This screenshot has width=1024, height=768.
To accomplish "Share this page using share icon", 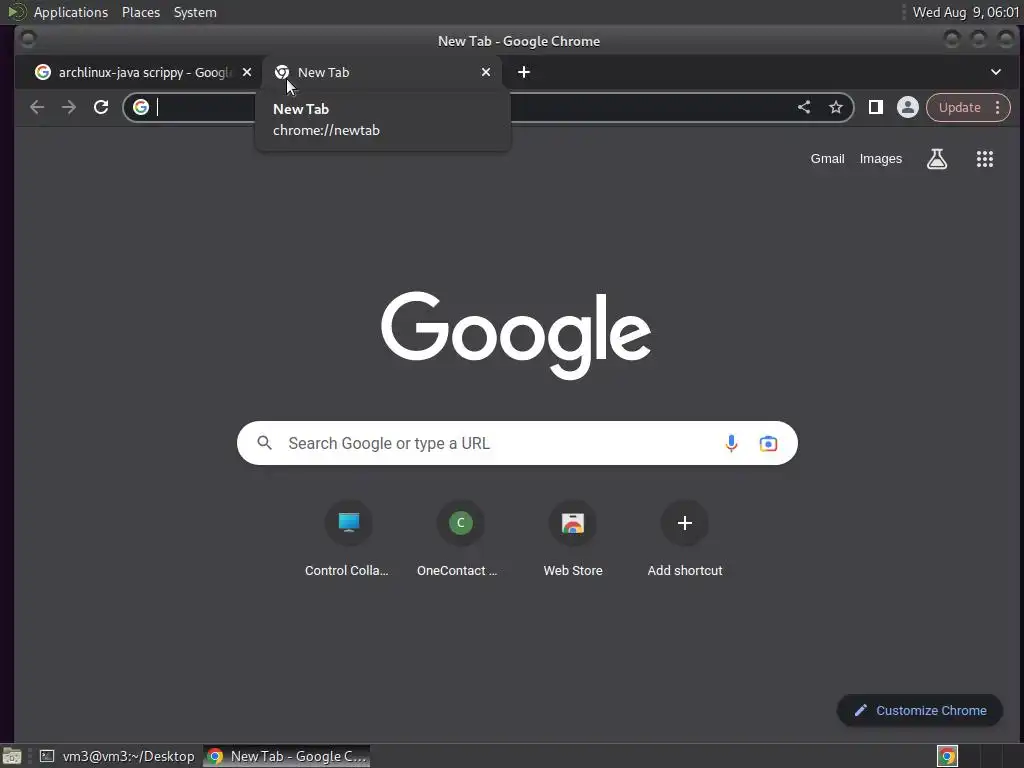I will [x=804, y=107].
